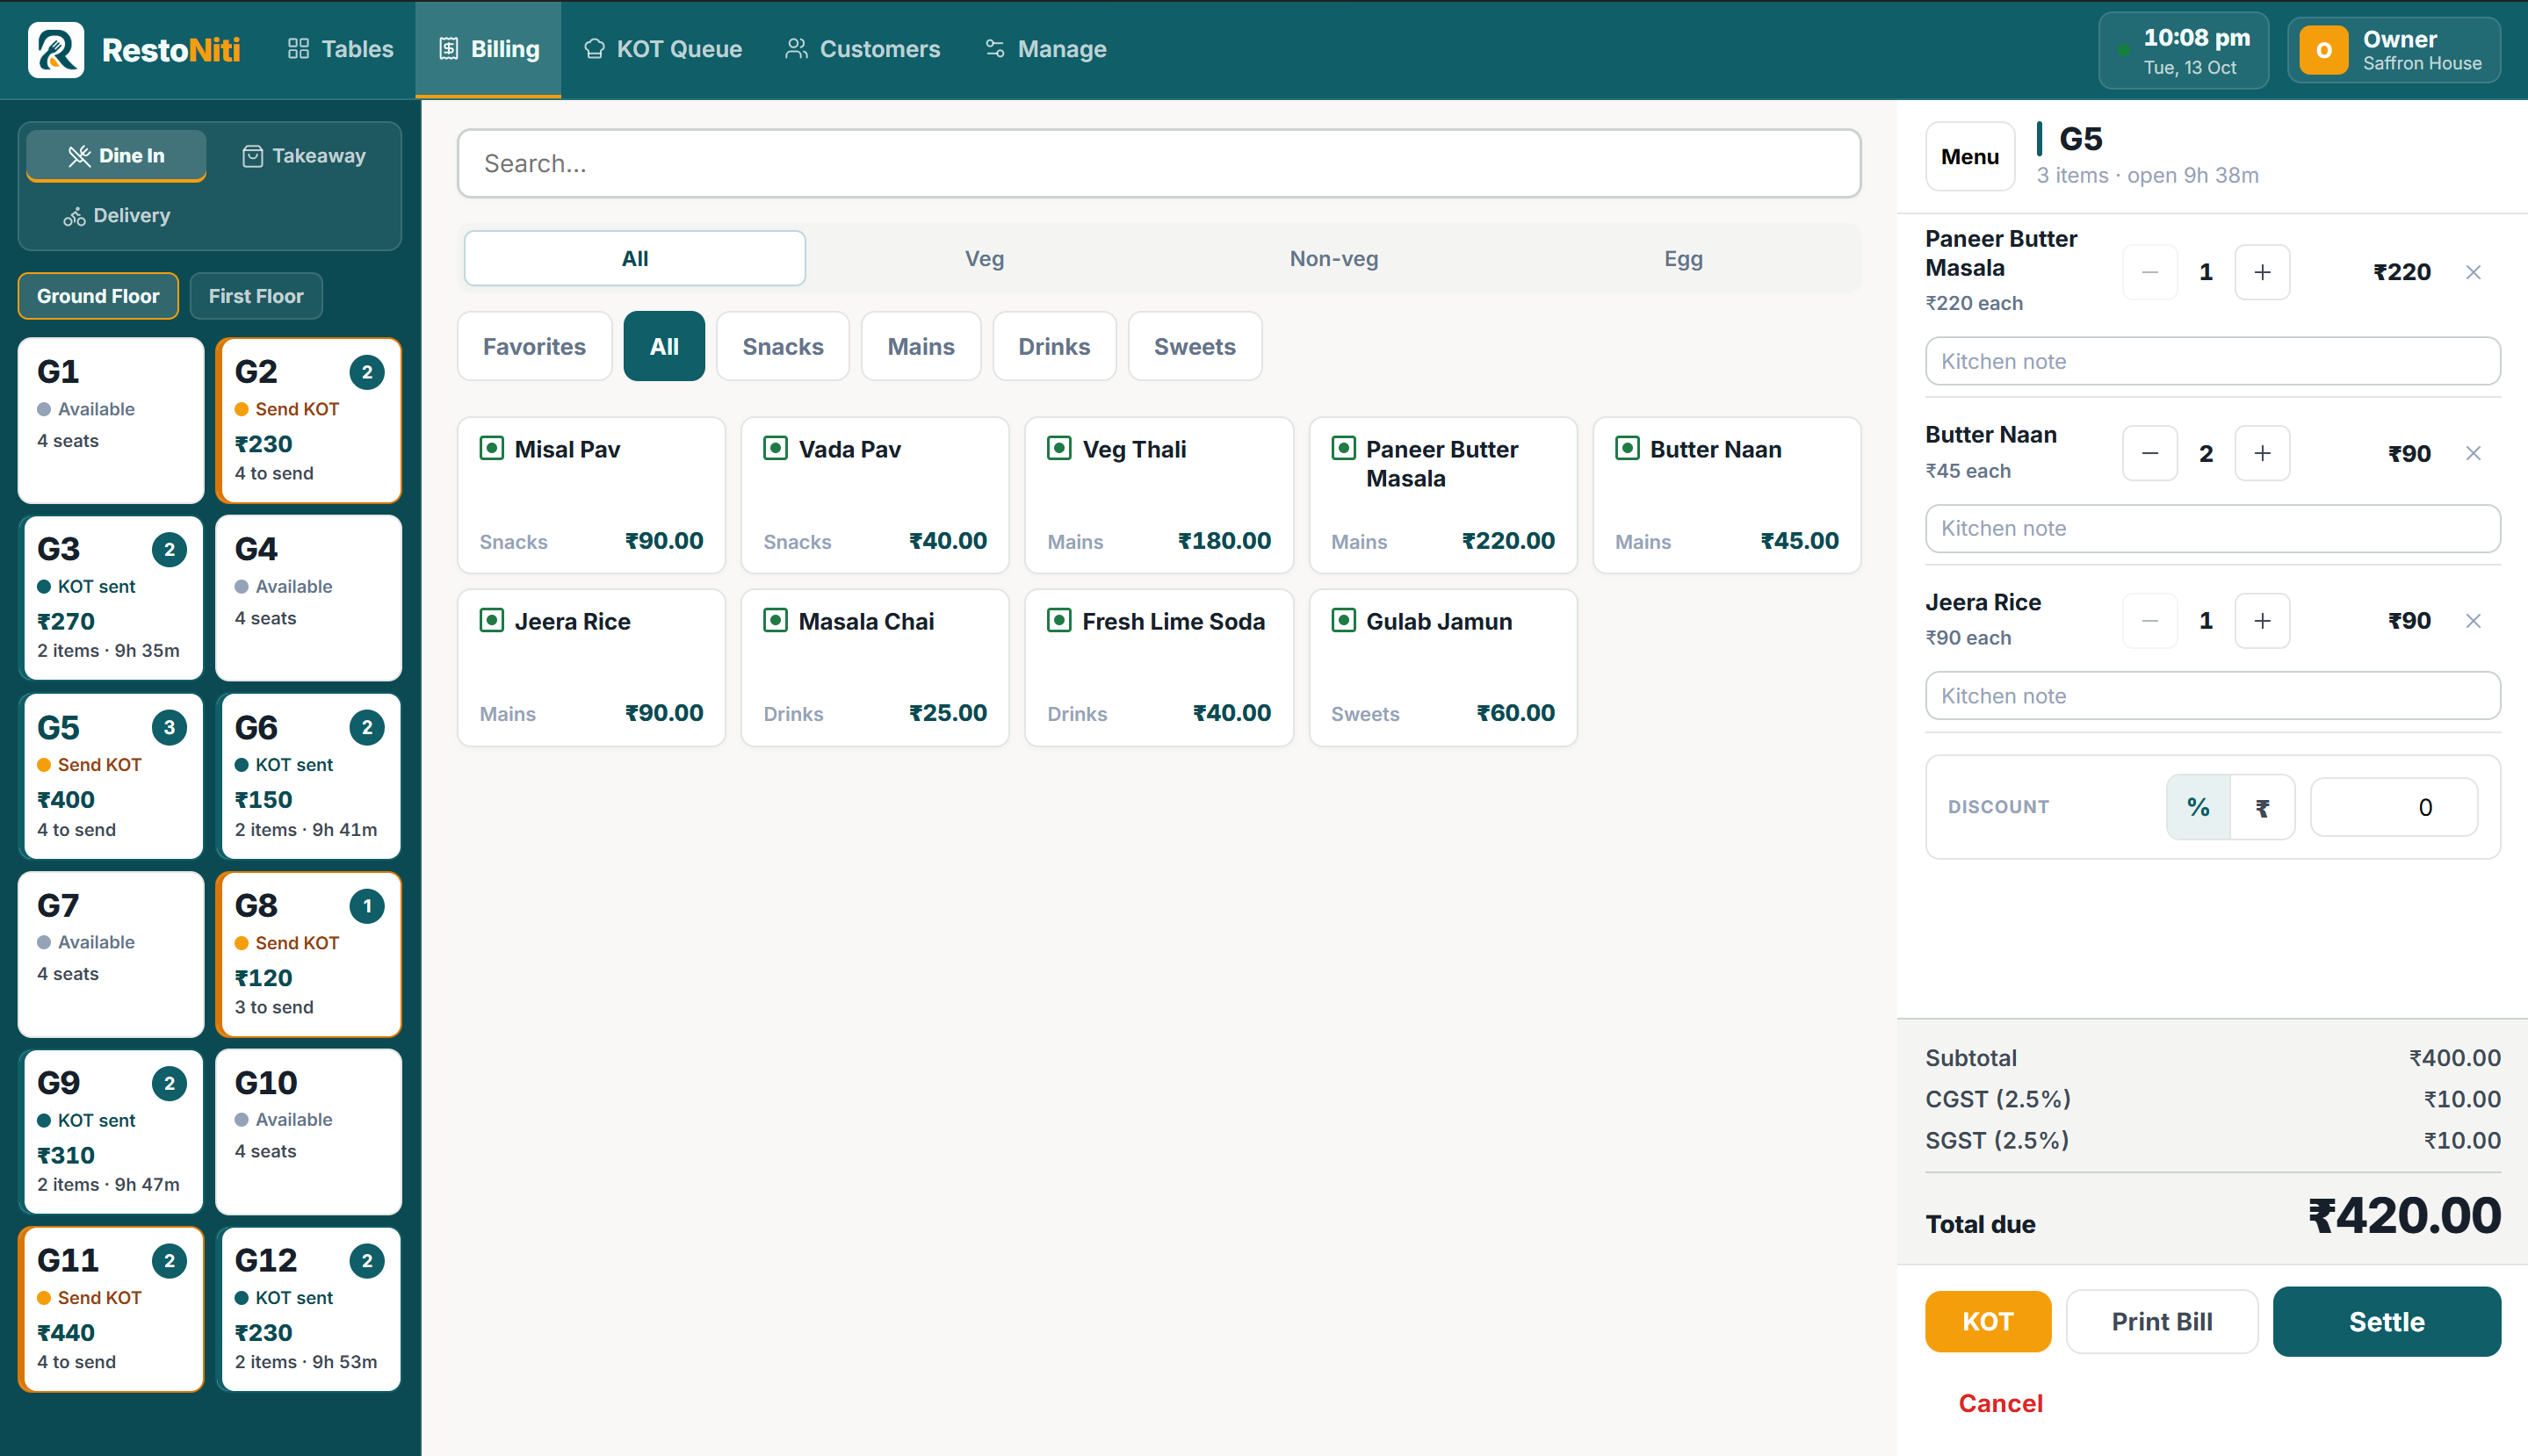Open the Menu button beside G5

[x=1969, y=156]
